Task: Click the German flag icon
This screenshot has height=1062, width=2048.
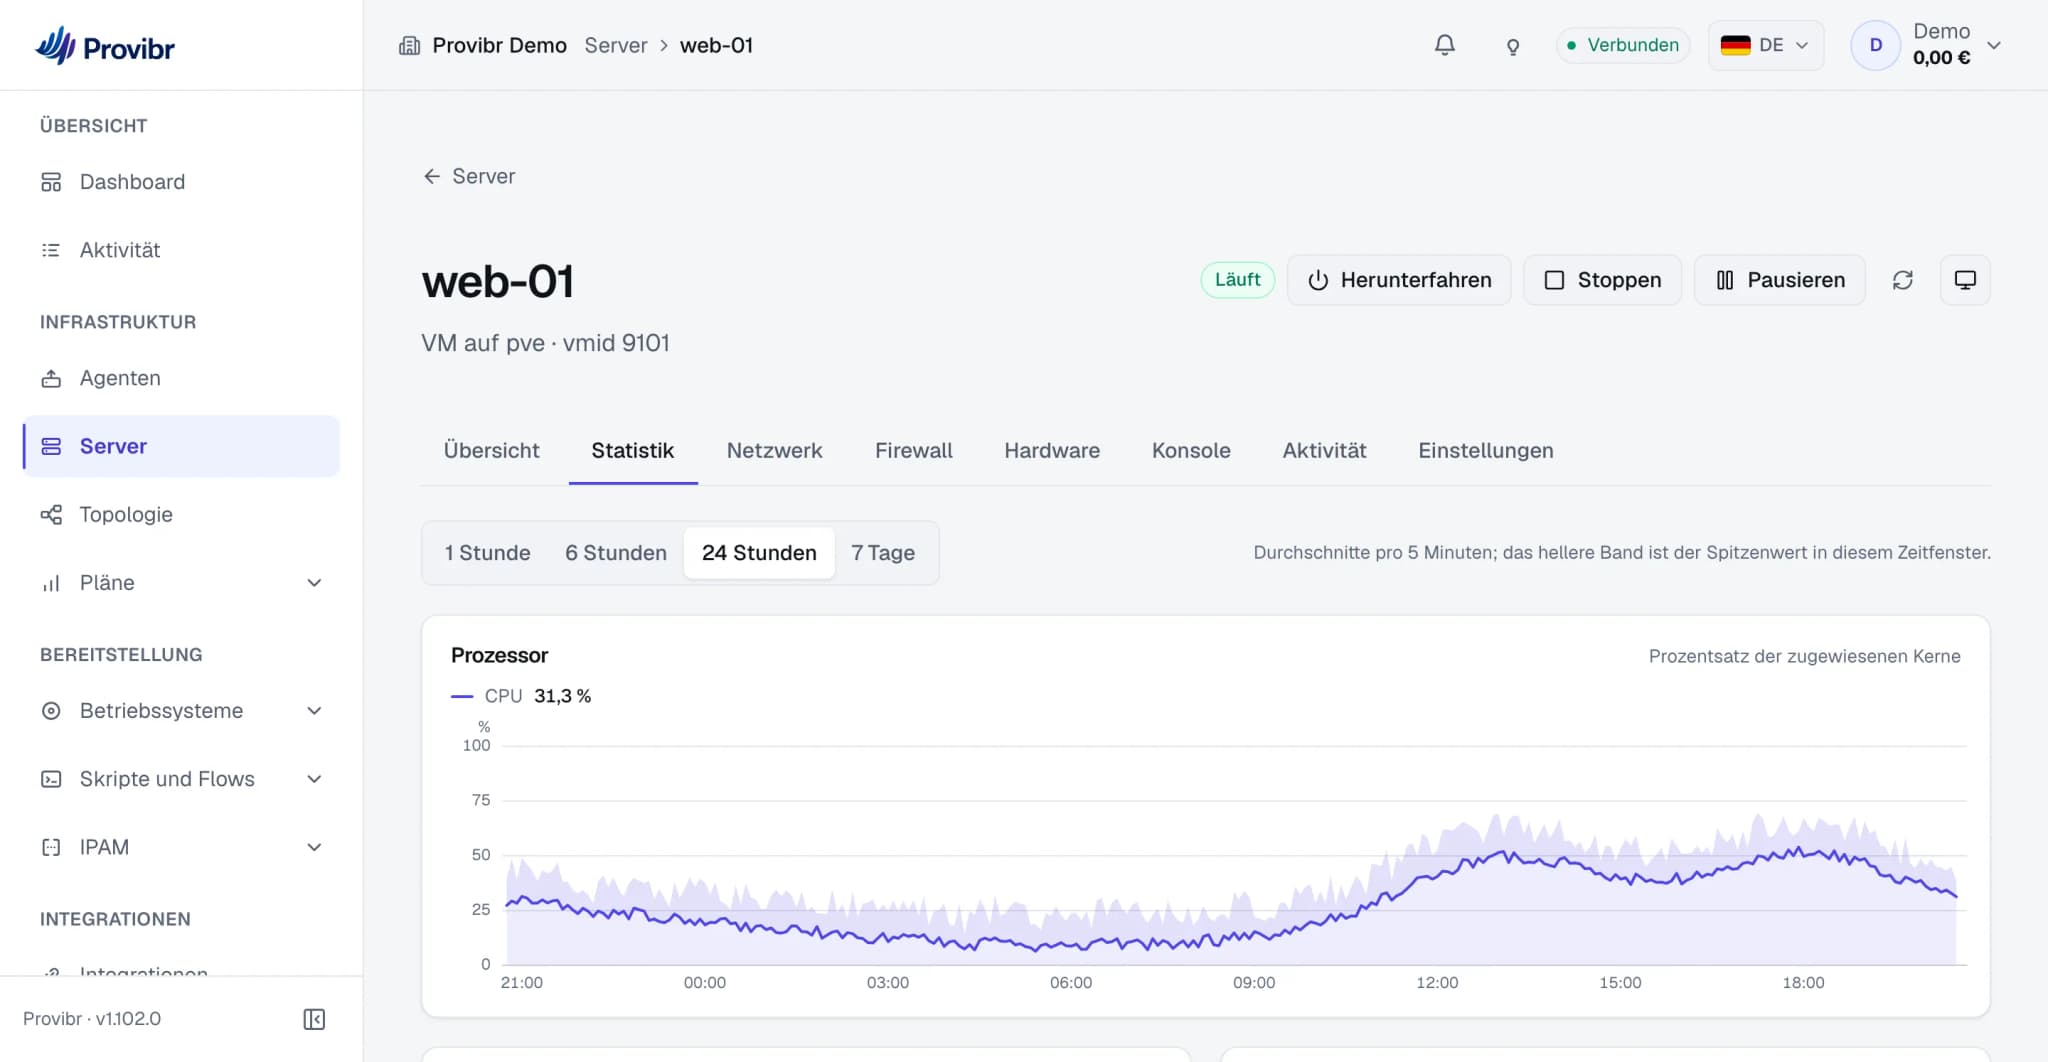Action: (x=1735, y=45)
